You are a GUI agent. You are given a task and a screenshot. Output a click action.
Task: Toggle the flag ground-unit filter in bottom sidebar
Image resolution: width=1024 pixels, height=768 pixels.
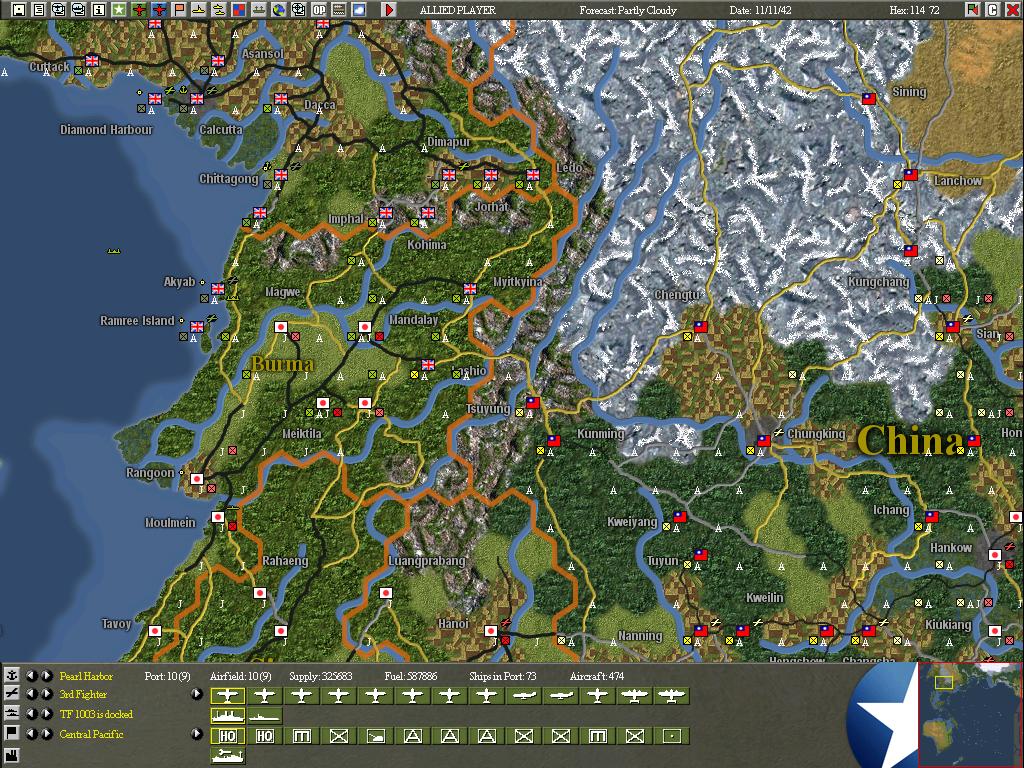point(11,732)
